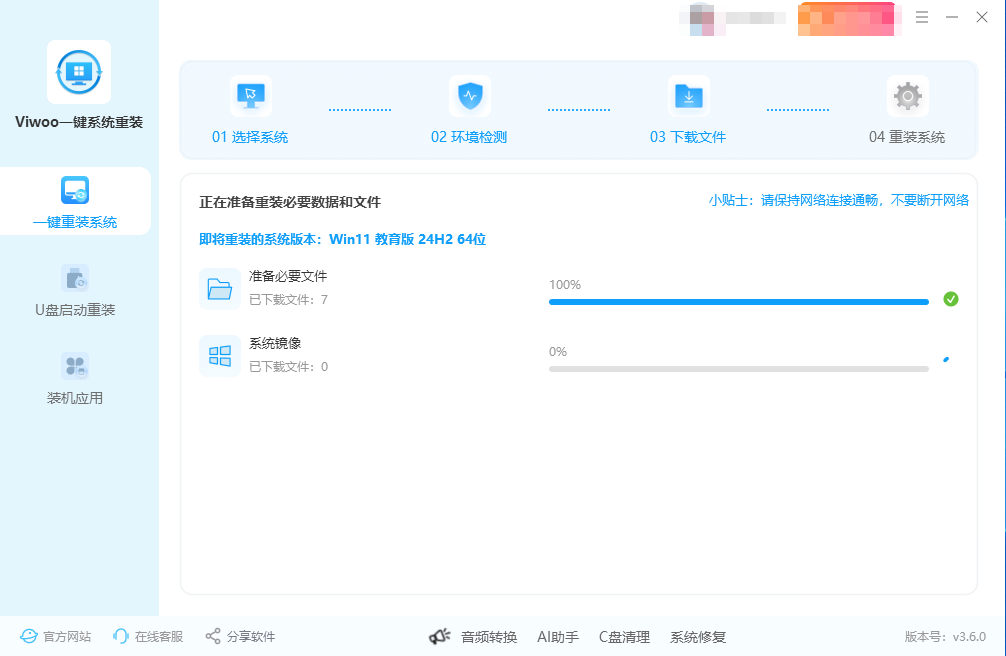The image size is (1006, 656).
Task: Open the 一键重装系统 sidebar icon
Action: coord(75,190)
